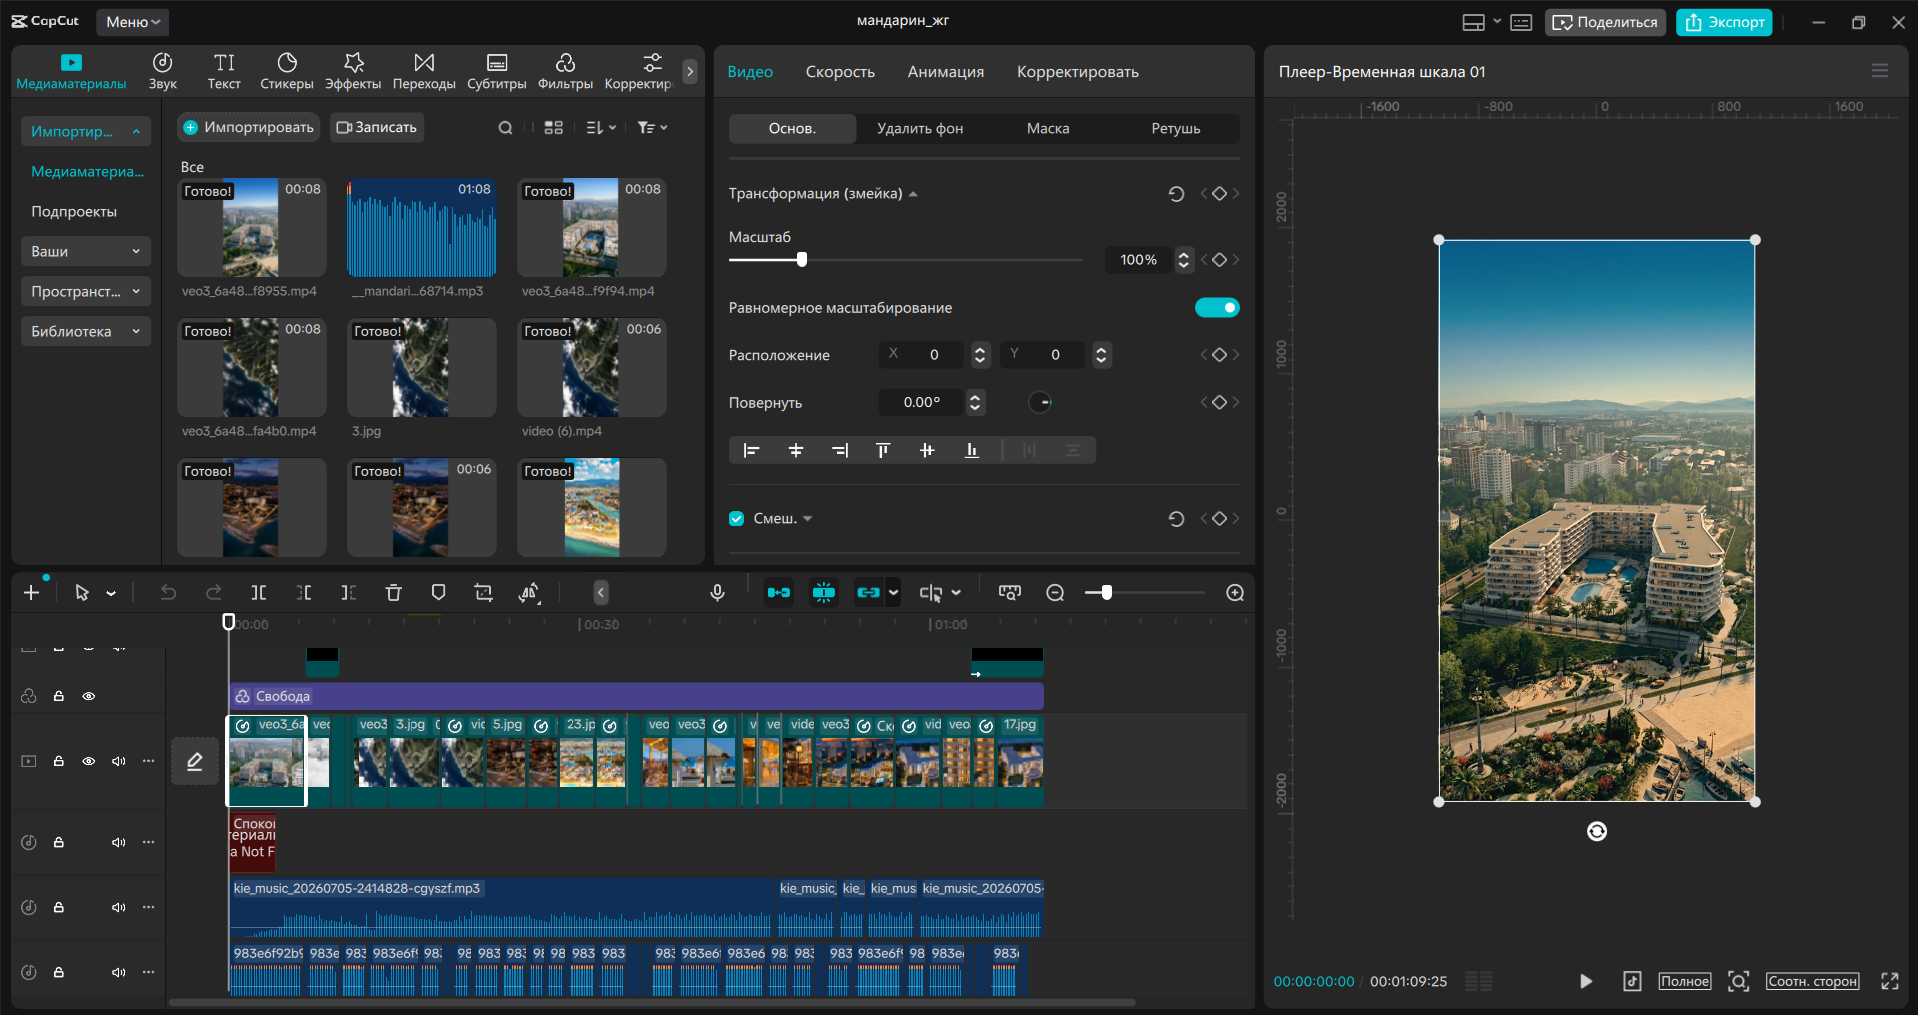The height and width of the screenshot is (1015, 1918).
Task: Toggle main track magnet
Action: coord(778,593)
